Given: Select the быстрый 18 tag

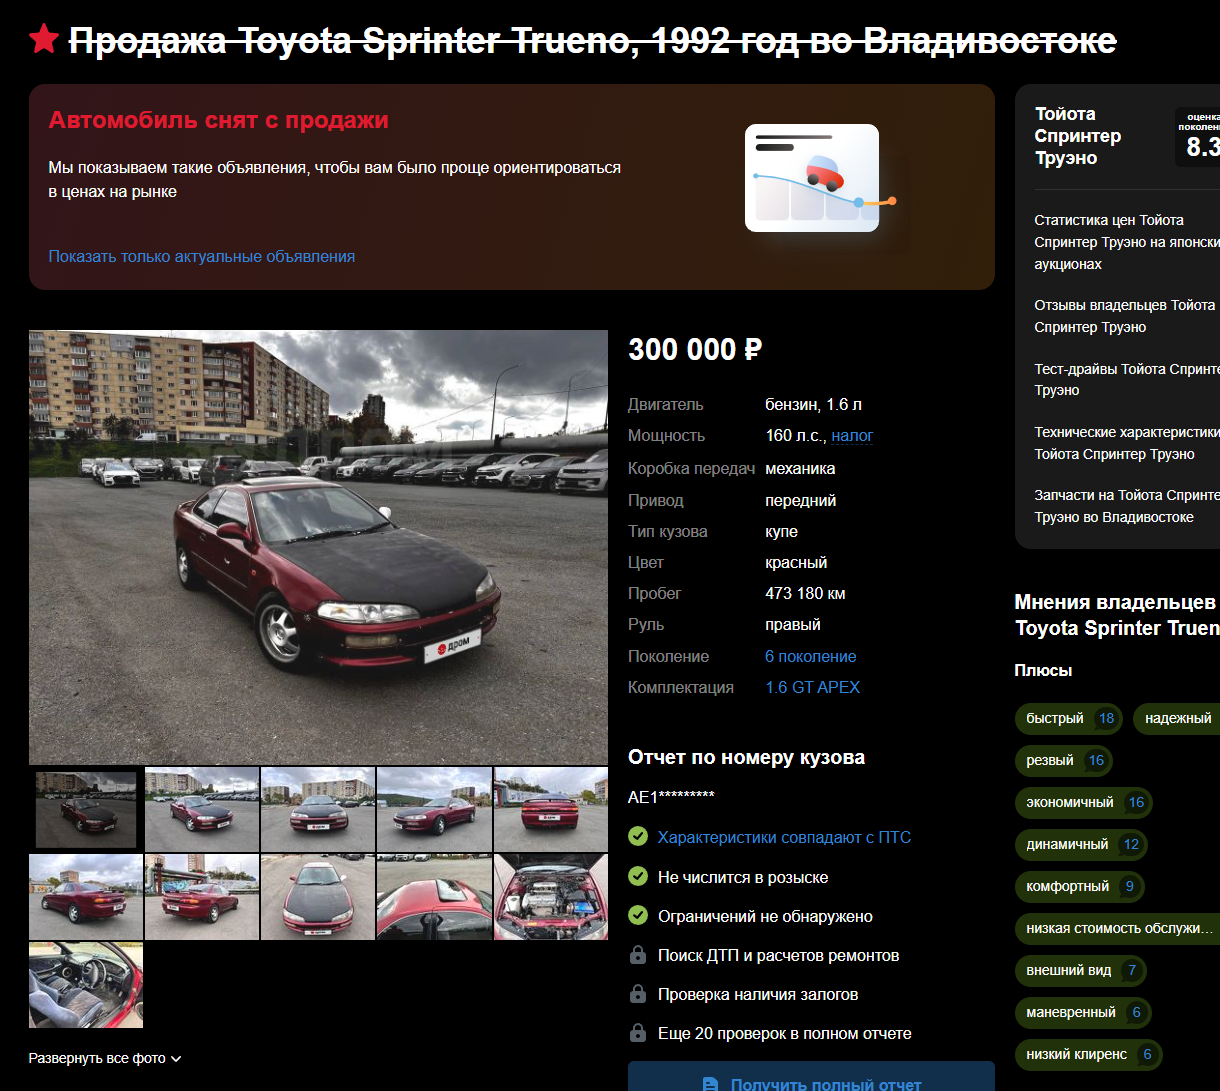Looking at the screenshot, I should click(1069, 718).
